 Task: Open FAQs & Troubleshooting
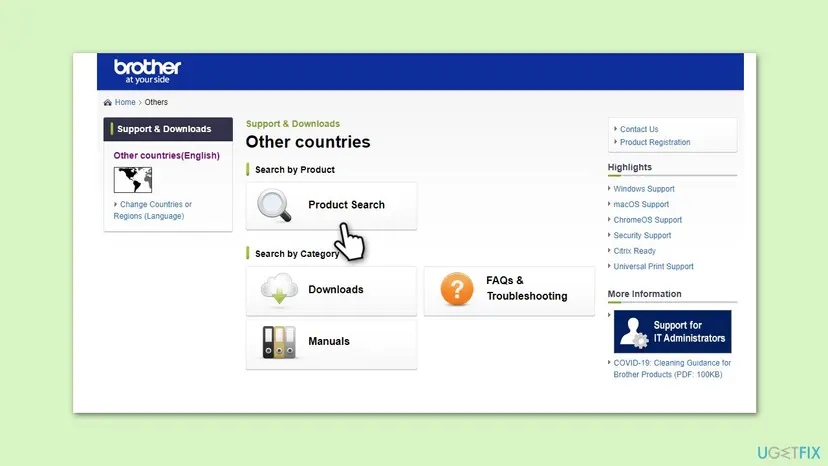(x=509, y=291)
